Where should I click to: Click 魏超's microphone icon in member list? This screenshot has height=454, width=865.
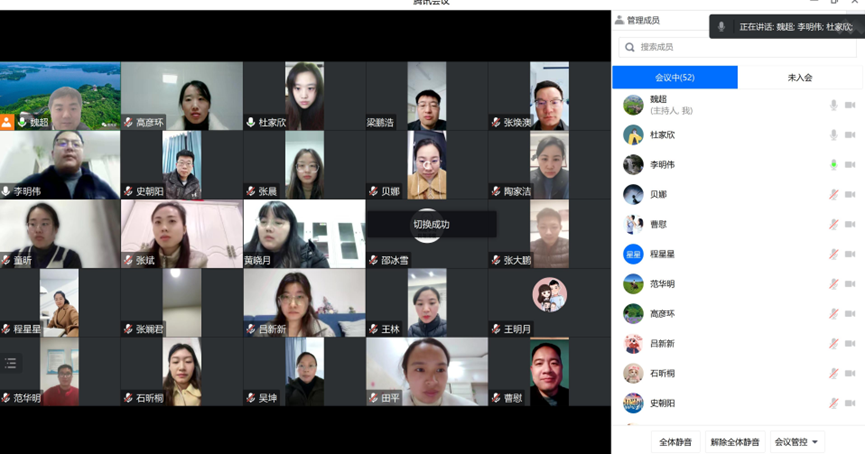pyautogui.click(x=833, y=105)
